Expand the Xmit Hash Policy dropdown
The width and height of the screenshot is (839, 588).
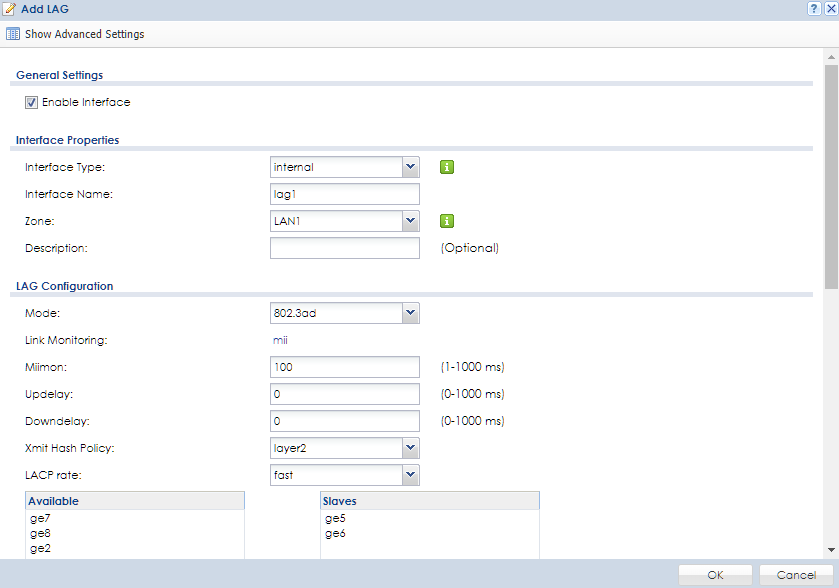click(410, 448)
